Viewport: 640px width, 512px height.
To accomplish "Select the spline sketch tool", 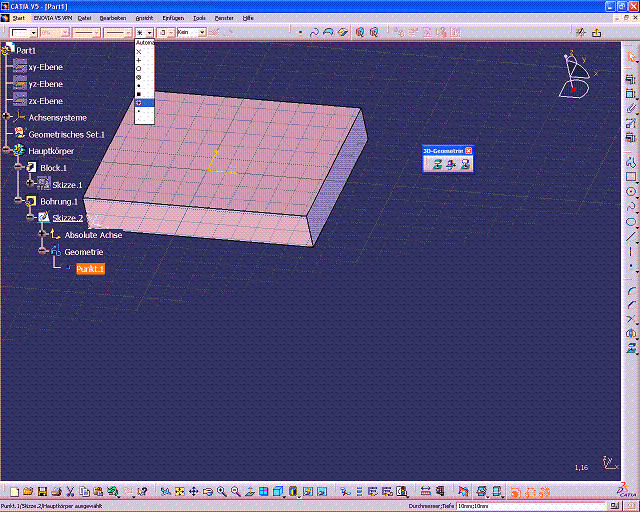I will coord(631,207).
